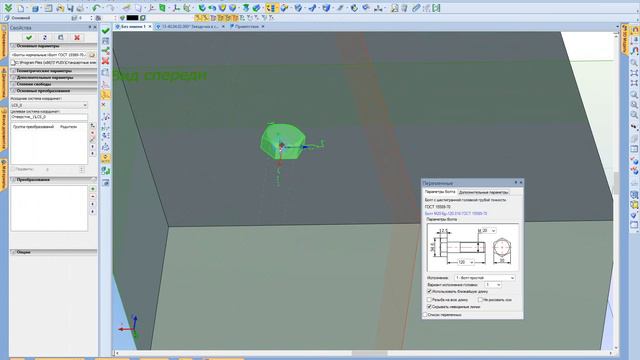Create a new document via toolbar icon
The image size is (640, 360).
pyautogui.click(x=20, y=8)
